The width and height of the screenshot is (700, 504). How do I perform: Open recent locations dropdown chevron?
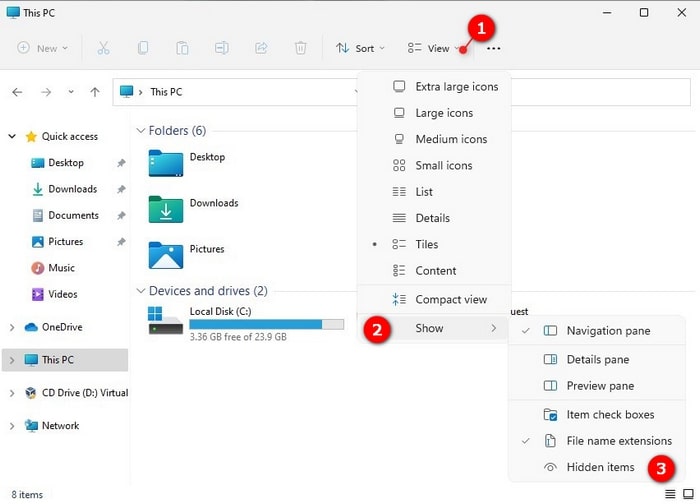click(71, 92)
